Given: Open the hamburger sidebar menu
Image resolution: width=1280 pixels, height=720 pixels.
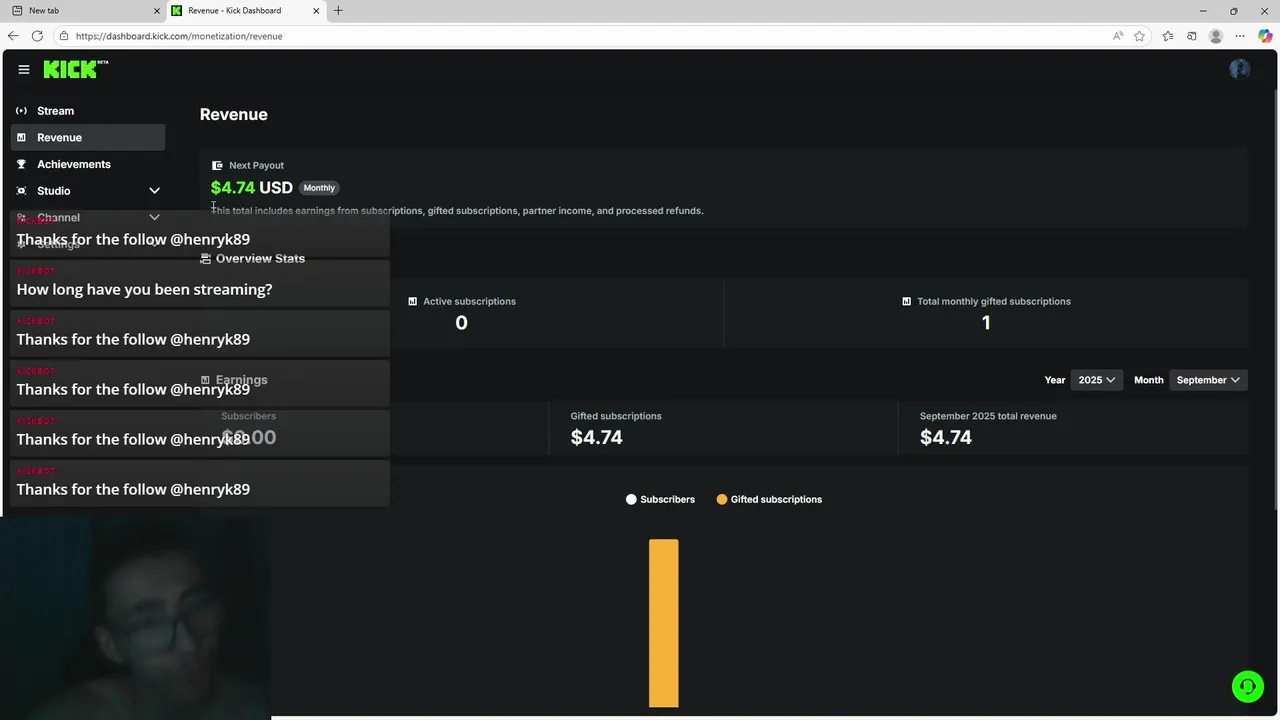Looking at the screenshot, I should tap(24, 69).
